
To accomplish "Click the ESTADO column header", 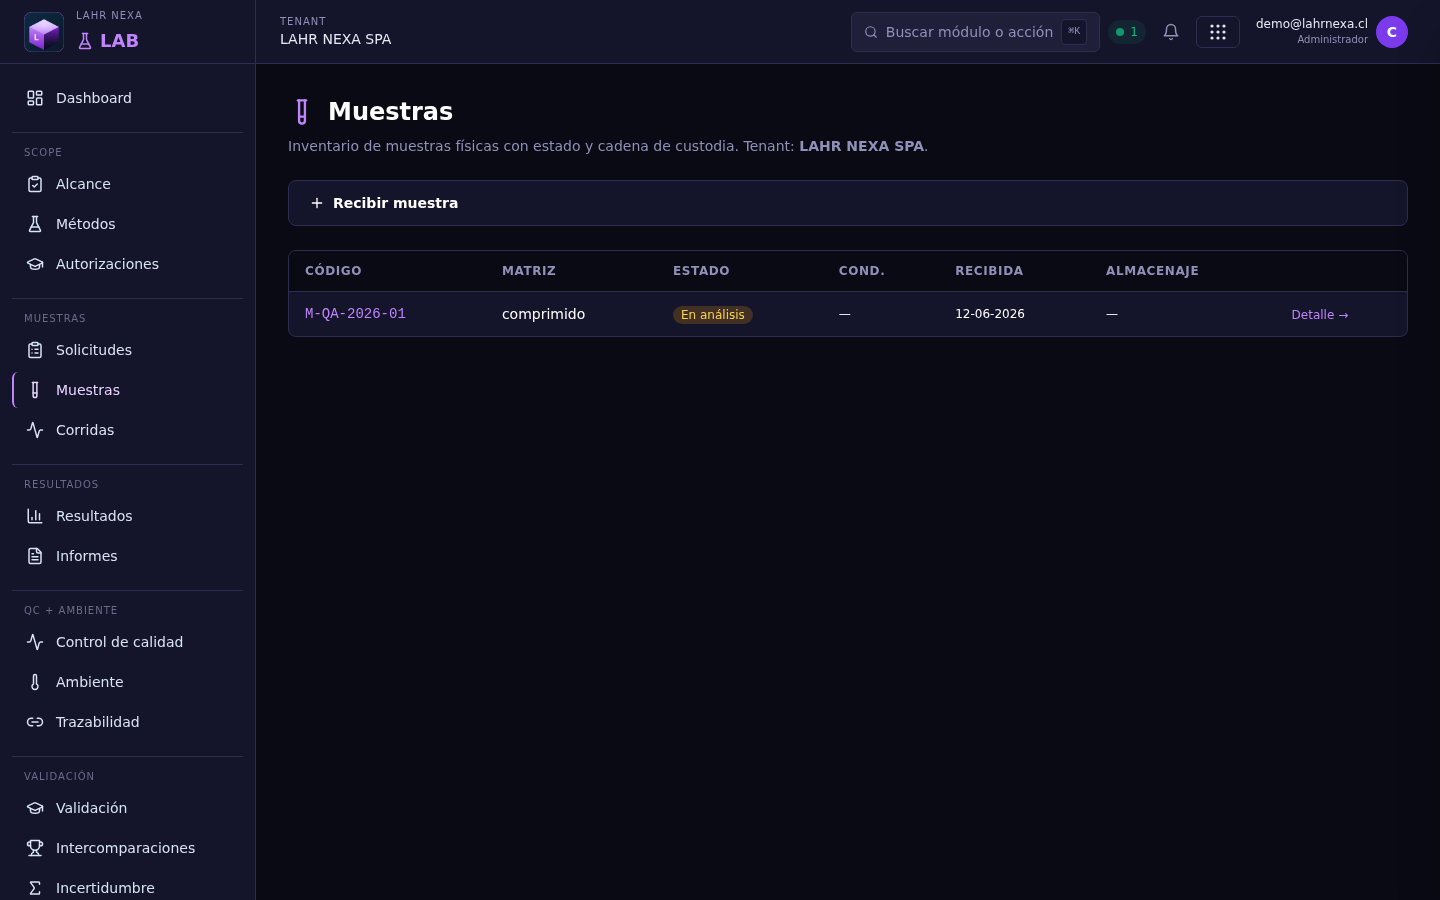I will click(x=701, y=271).
